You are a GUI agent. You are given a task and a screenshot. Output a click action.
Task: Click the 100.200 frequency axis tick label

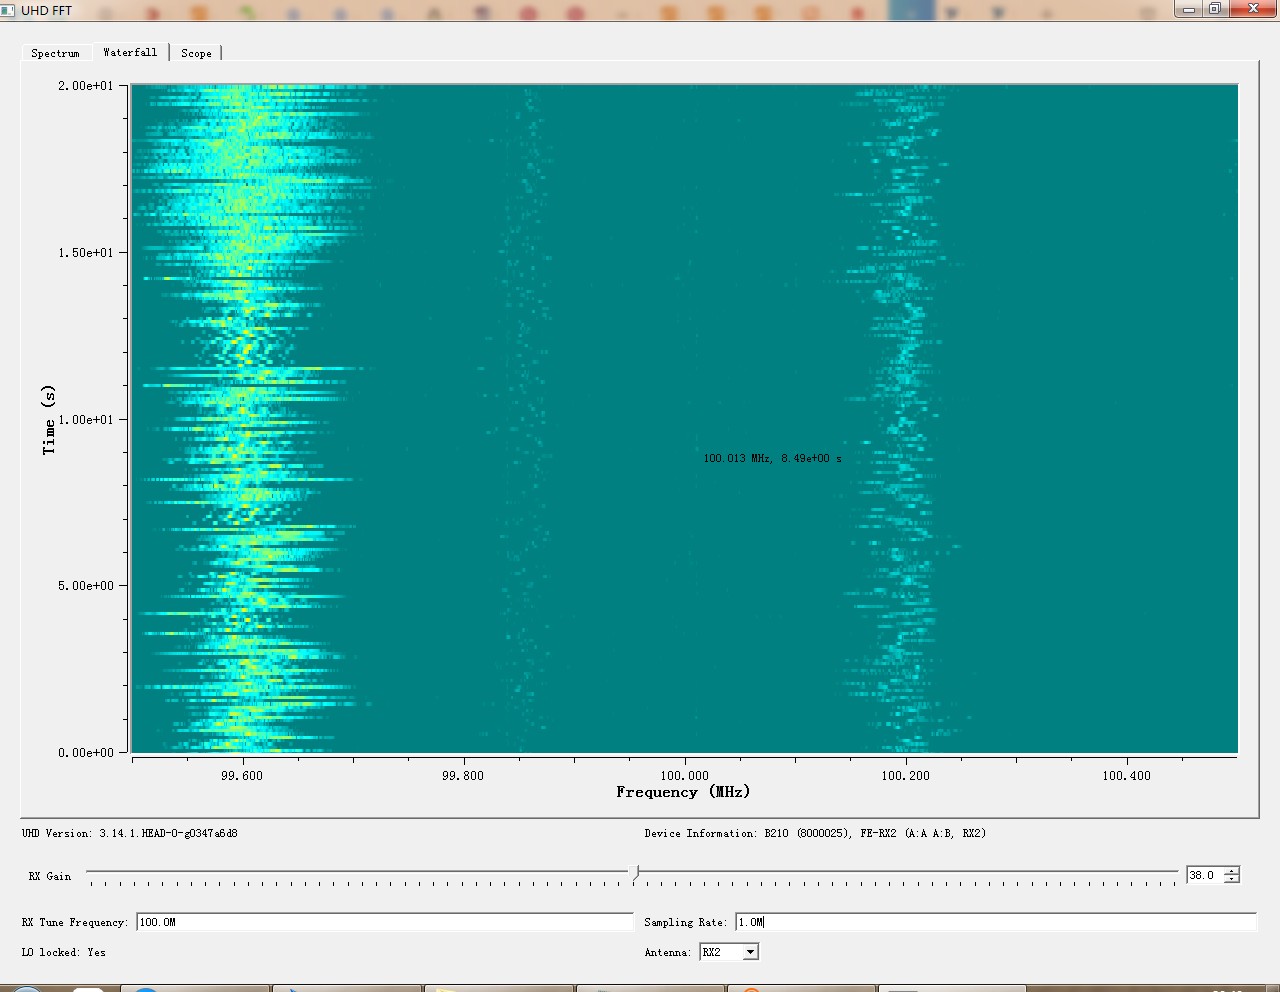[x=906, y=775]
